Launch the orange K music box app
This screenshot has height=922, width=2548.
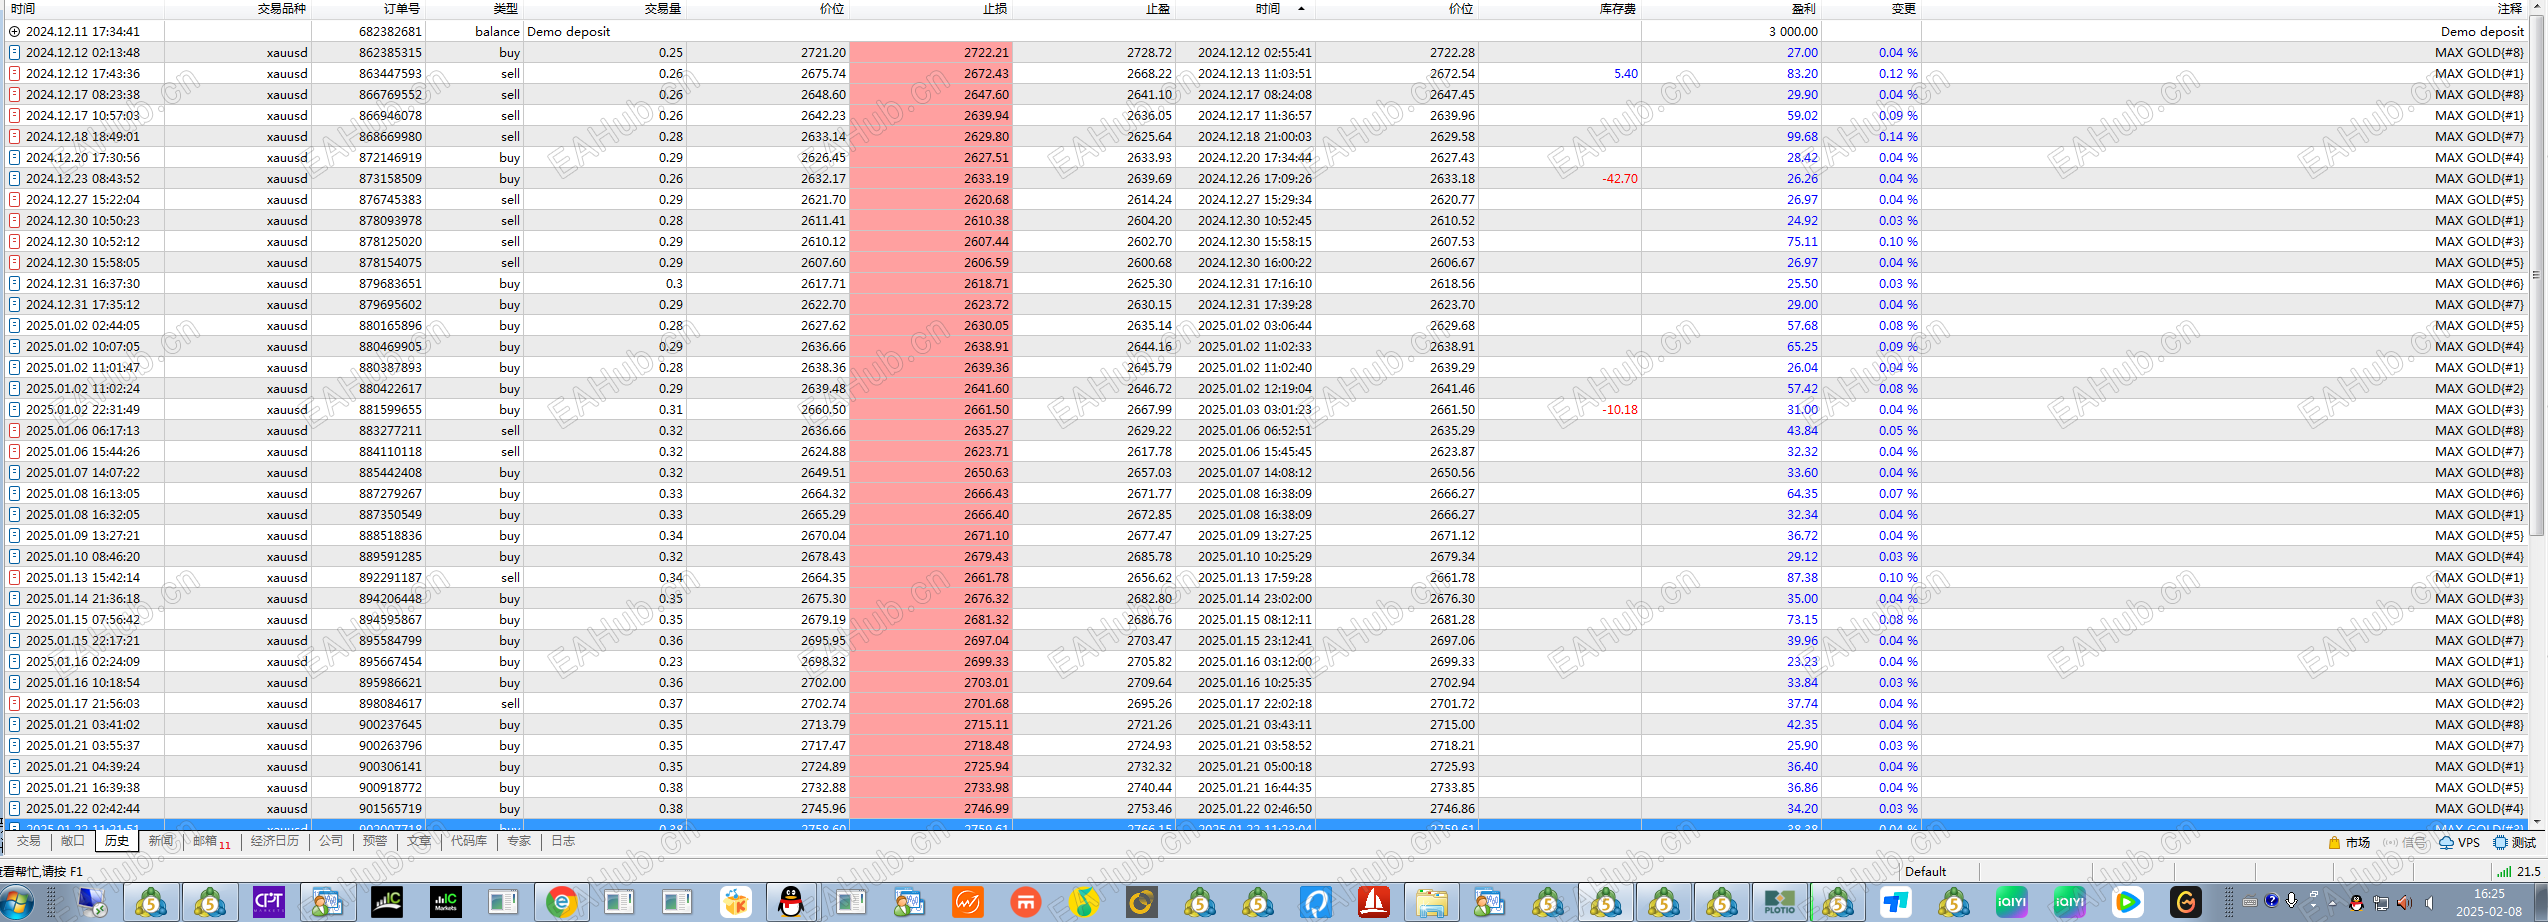click(x=735, y=902)
